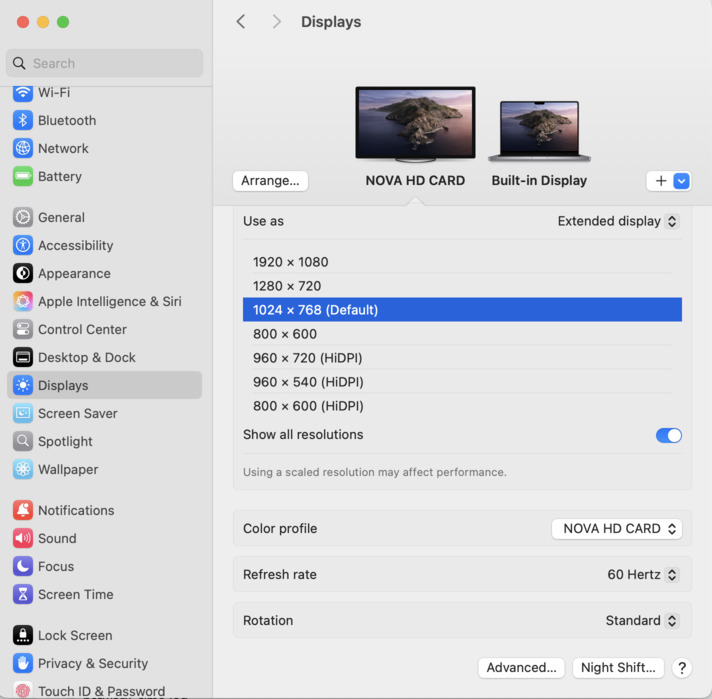The image size is (712, 699).
Task: Select the Battery icon
Action: 23,176
